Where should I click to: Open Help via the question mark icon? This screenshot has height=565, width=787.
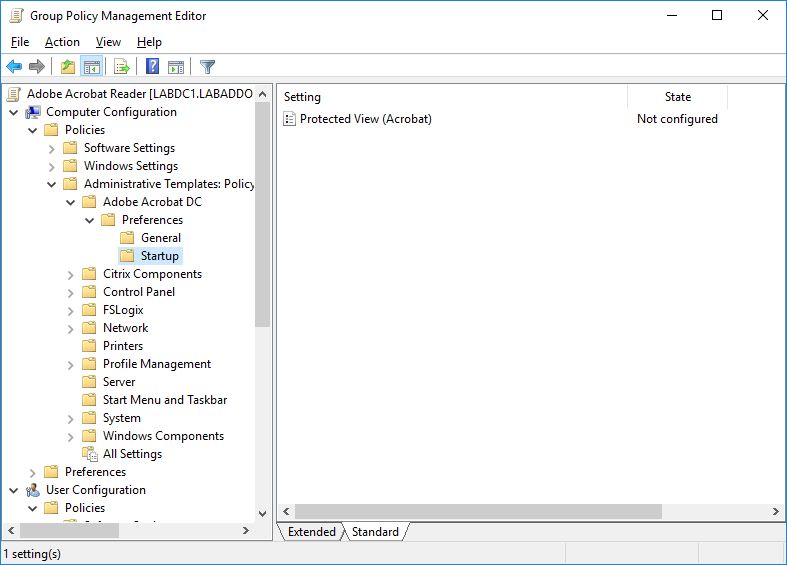(x=152, y=67)
